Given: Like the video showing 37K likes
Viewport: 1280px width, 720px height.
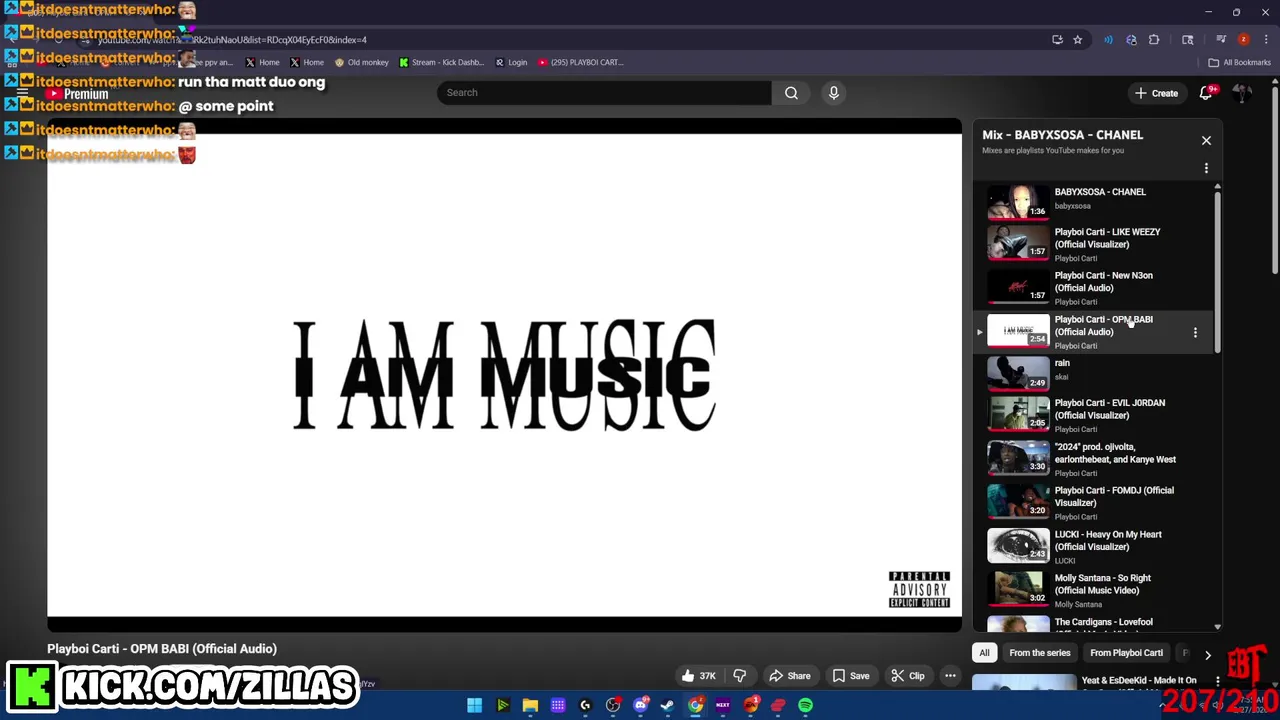Looking at the screenshot, I should point(699,676).
